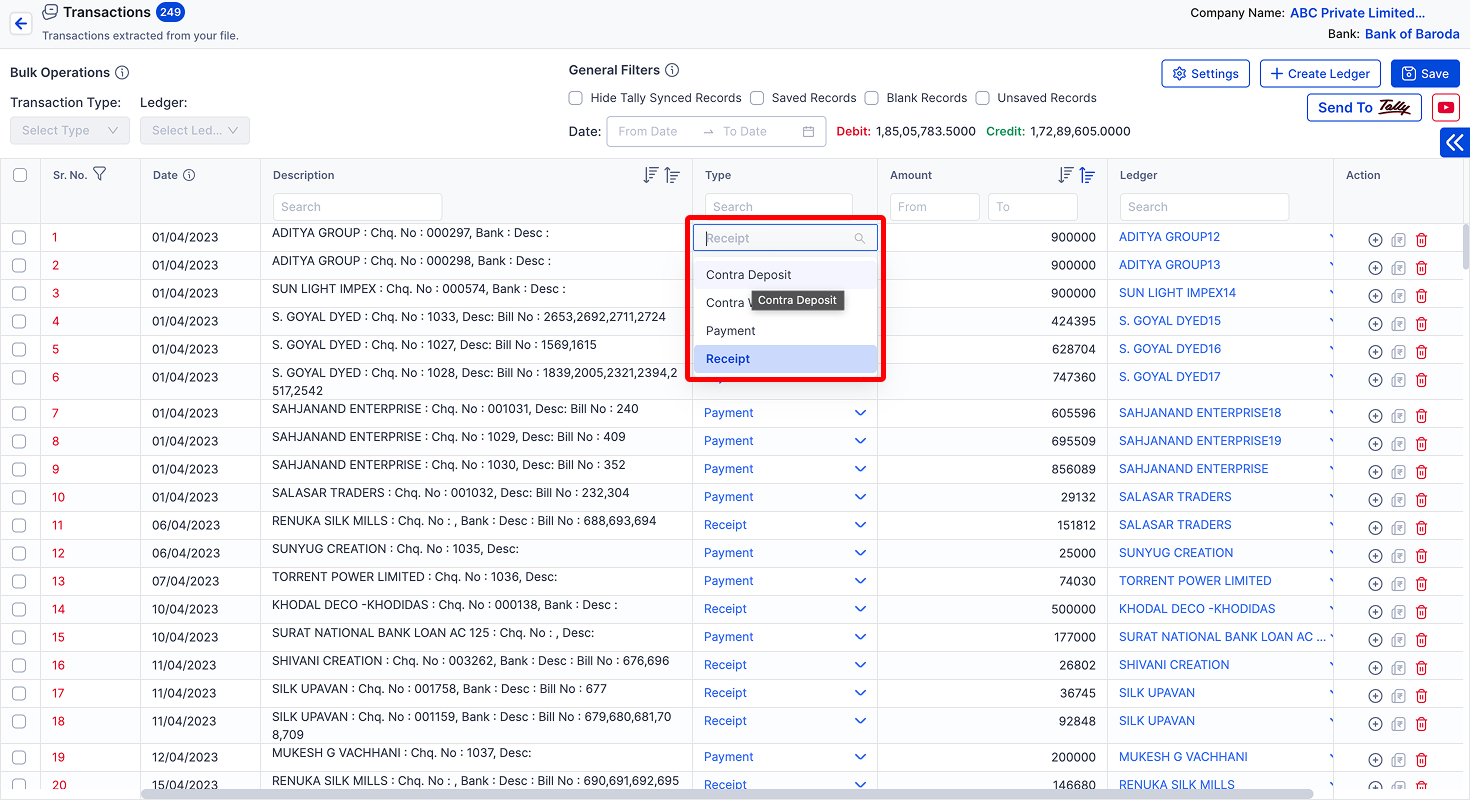Open the Bulk Operations info icon
The image size is (1470, 800).
click(x=122, y=73)
